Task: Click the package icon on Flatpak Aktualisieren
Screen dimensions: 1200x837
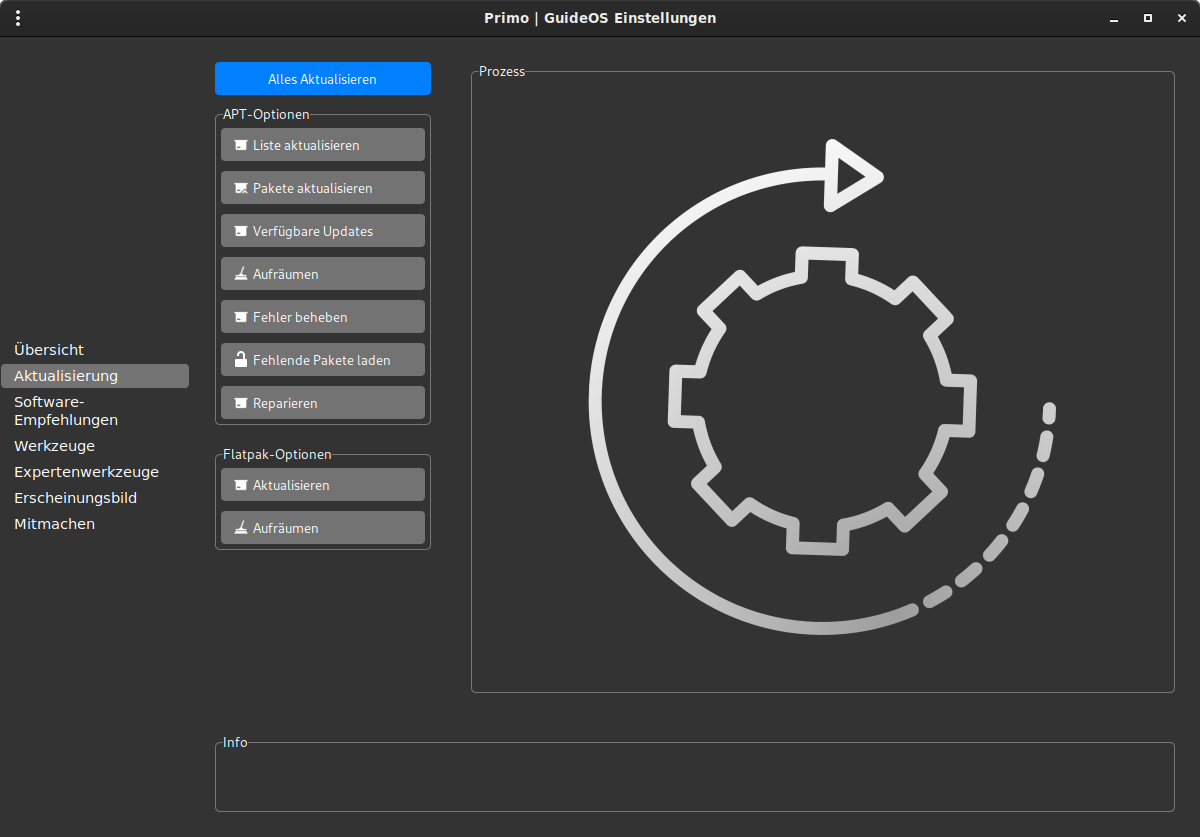Action: click(240, 485)
